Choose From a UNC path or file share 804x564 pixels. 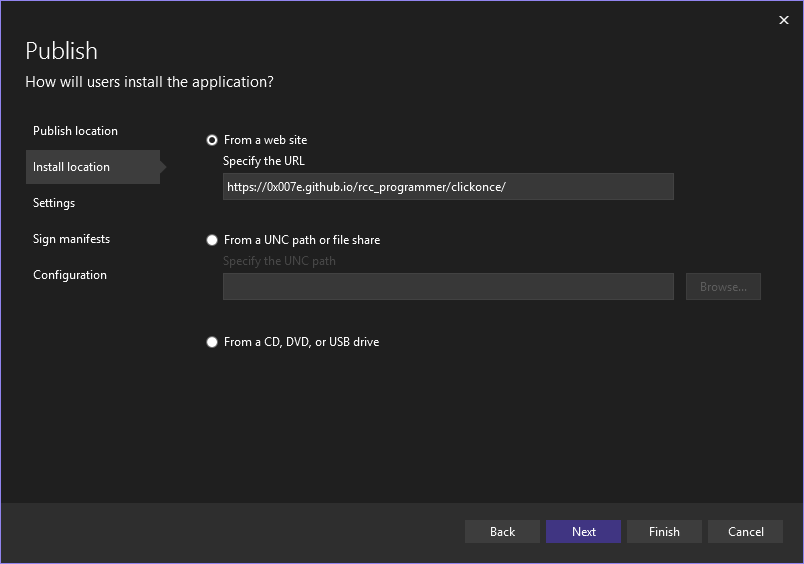point(212,240)
